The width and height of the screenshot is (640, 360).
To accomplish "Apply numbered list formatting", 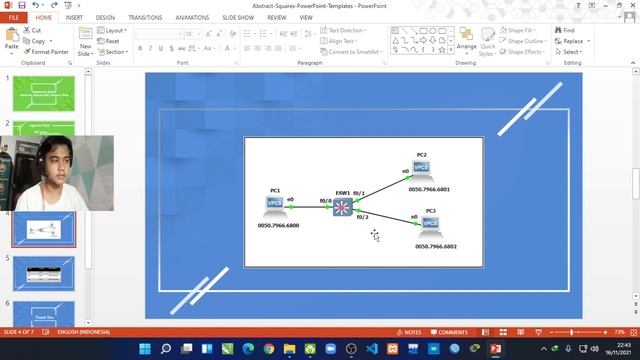I will point(265,34).
